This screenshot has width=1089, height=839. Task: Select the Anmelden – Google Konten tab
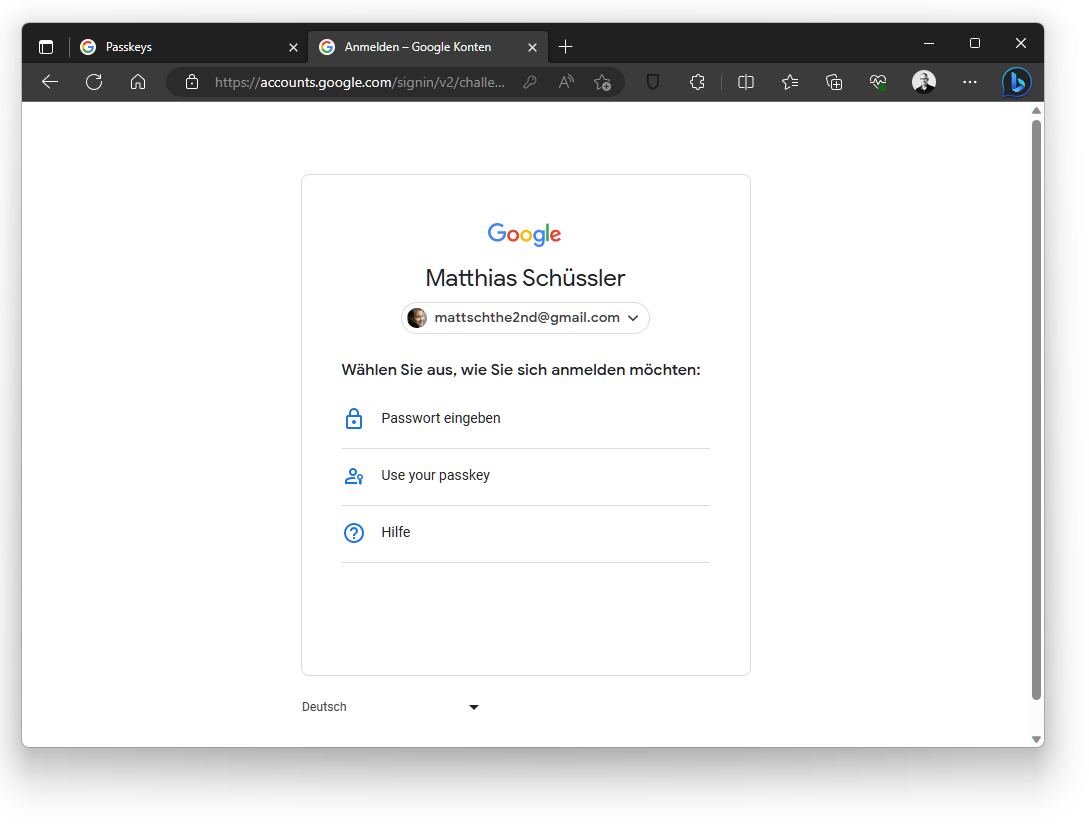pyautogui.click(x=428, y=47)
